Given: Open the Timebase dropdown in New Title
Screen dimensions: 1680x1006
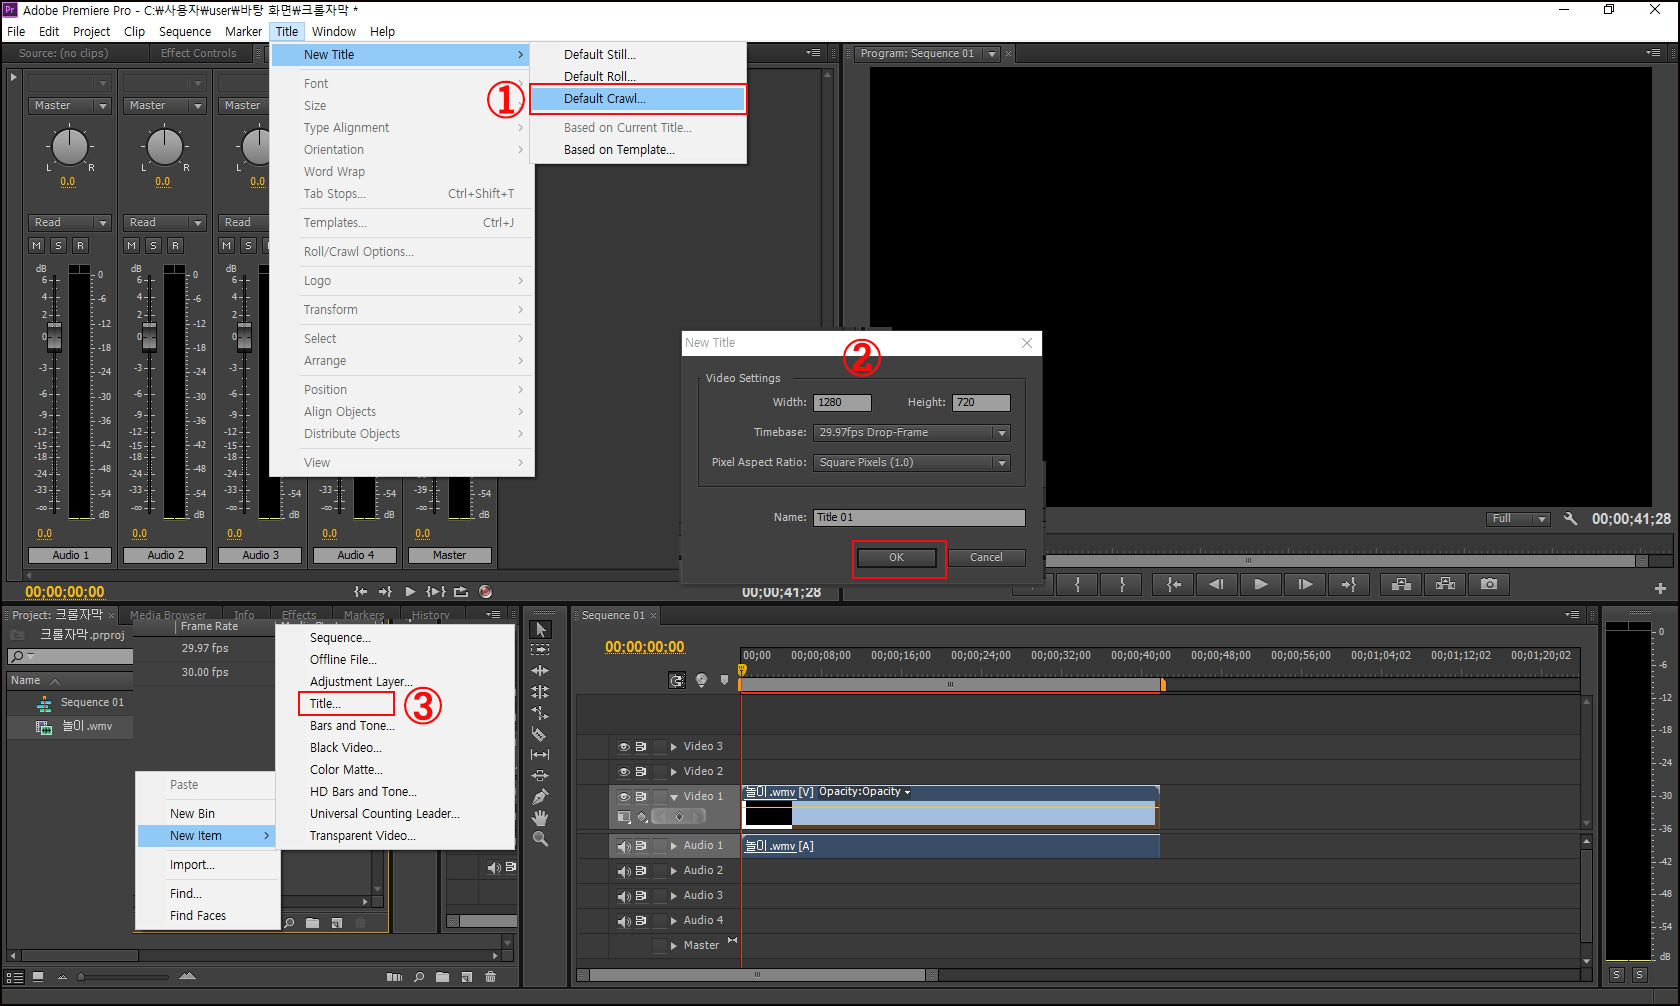Looking at the screenshot, I should (x=911, y=432).
